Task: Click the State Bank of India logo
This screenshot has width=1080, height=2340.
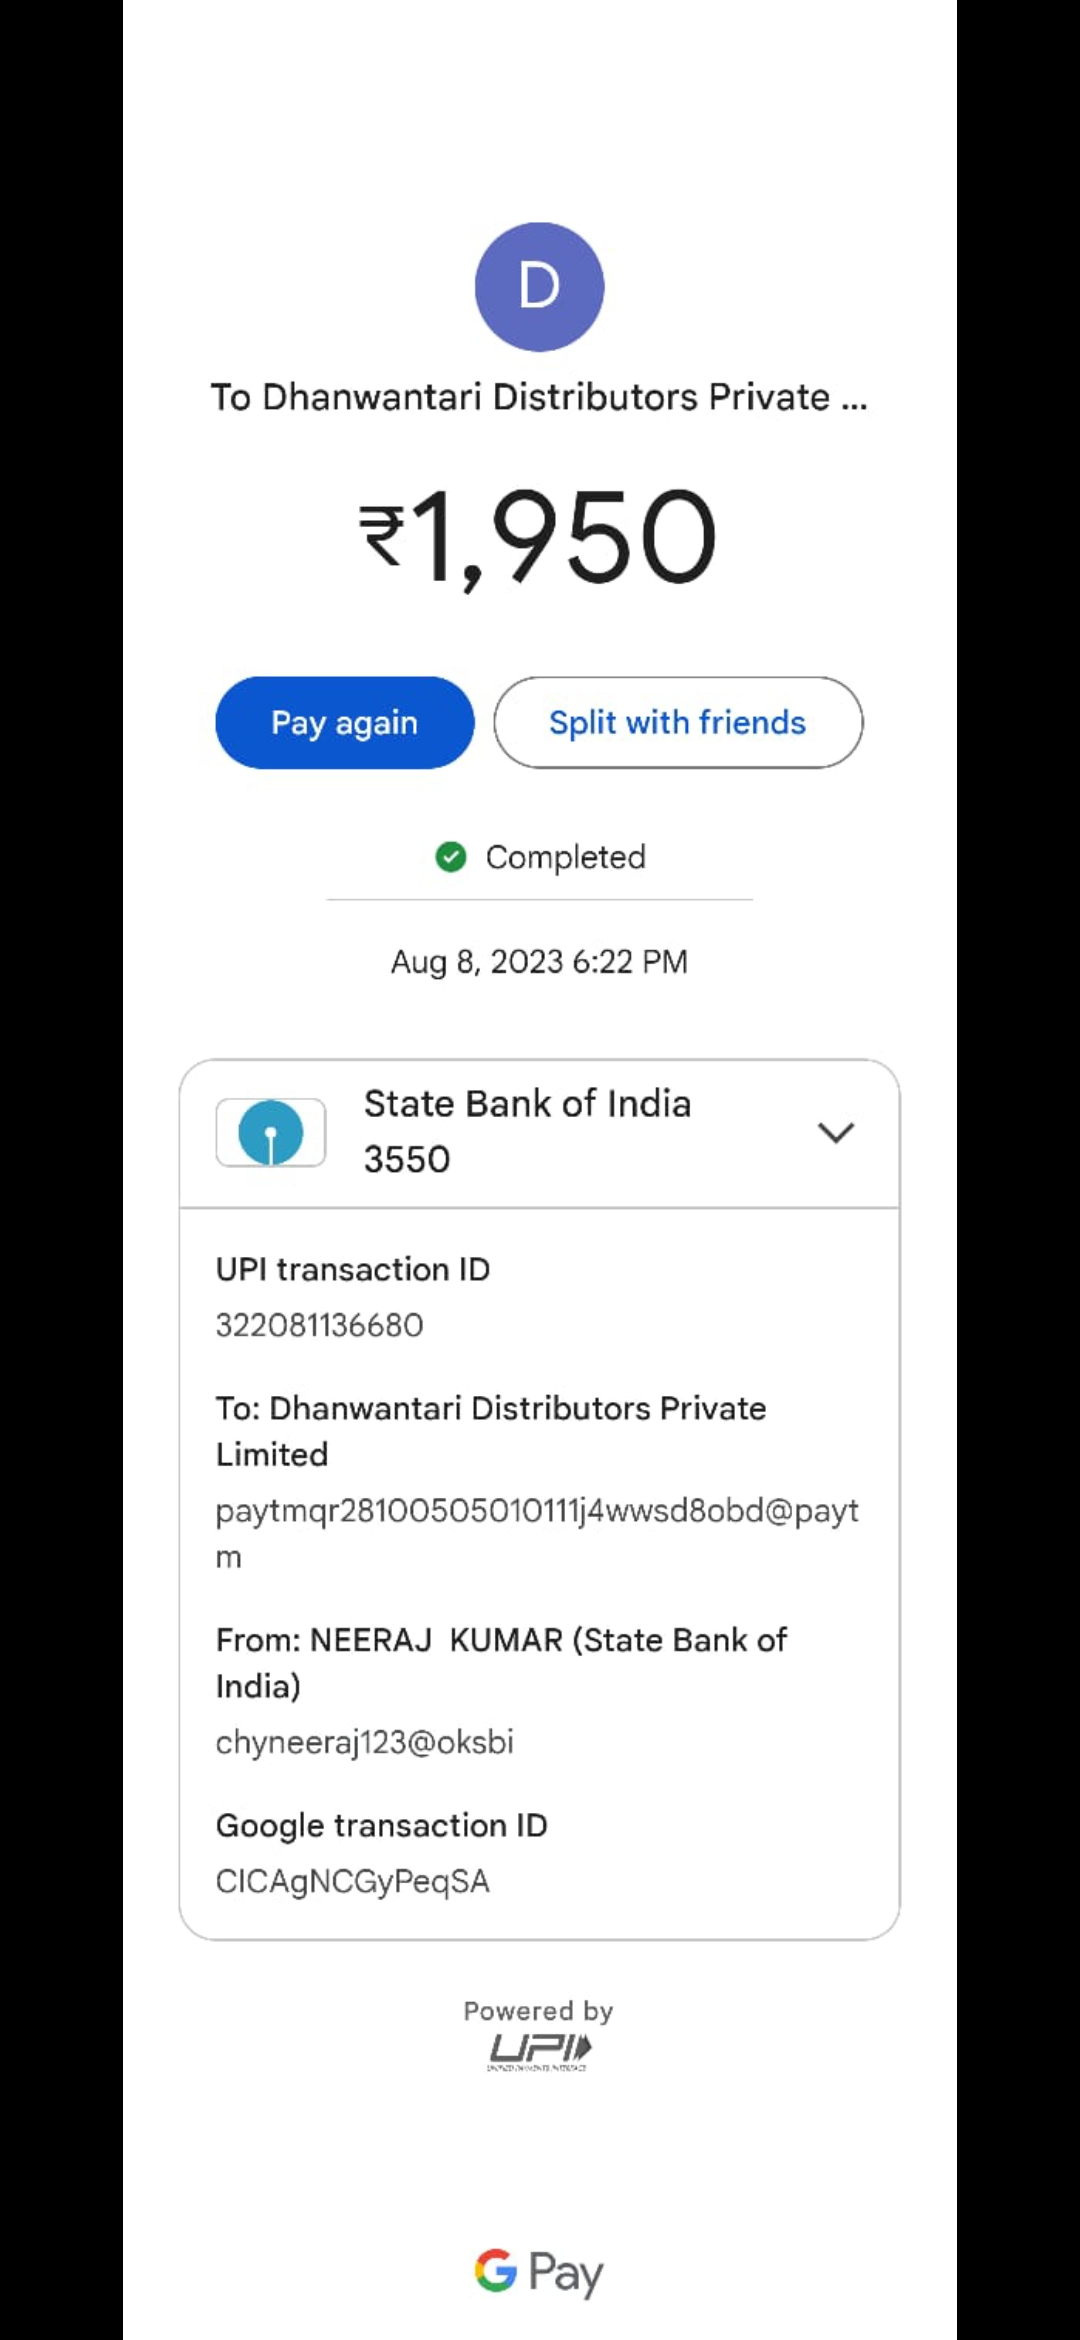Action: coord(271,1132)
